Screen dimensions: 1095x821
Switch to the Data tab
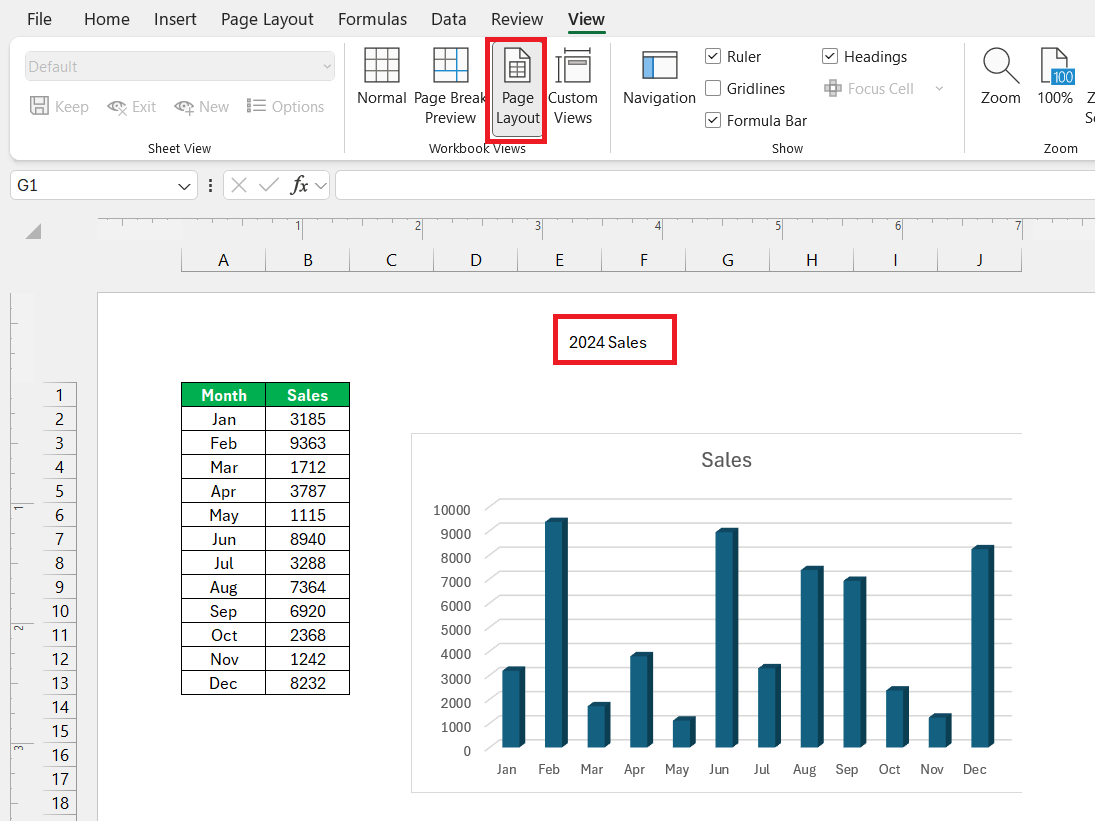(448, 19)
